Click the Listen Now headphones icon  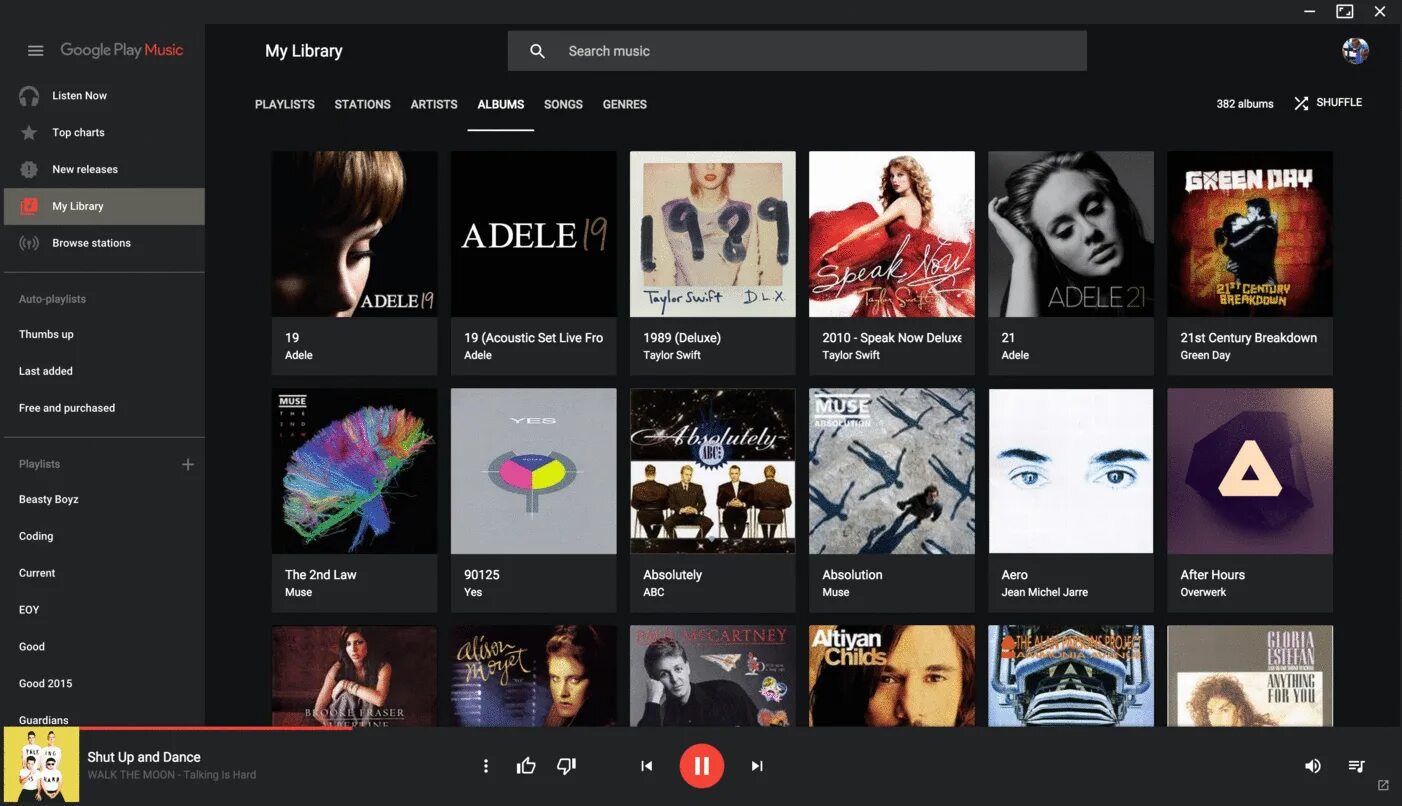point(29,96)
